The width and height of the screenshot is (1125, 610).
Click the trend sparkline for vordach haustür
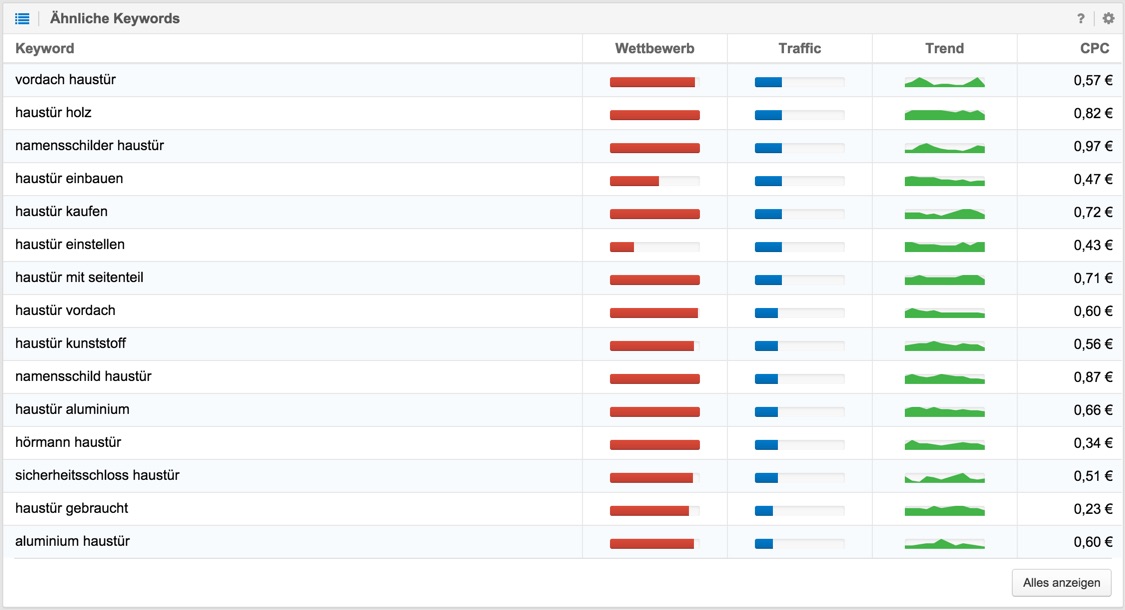(x=944, y=82)
